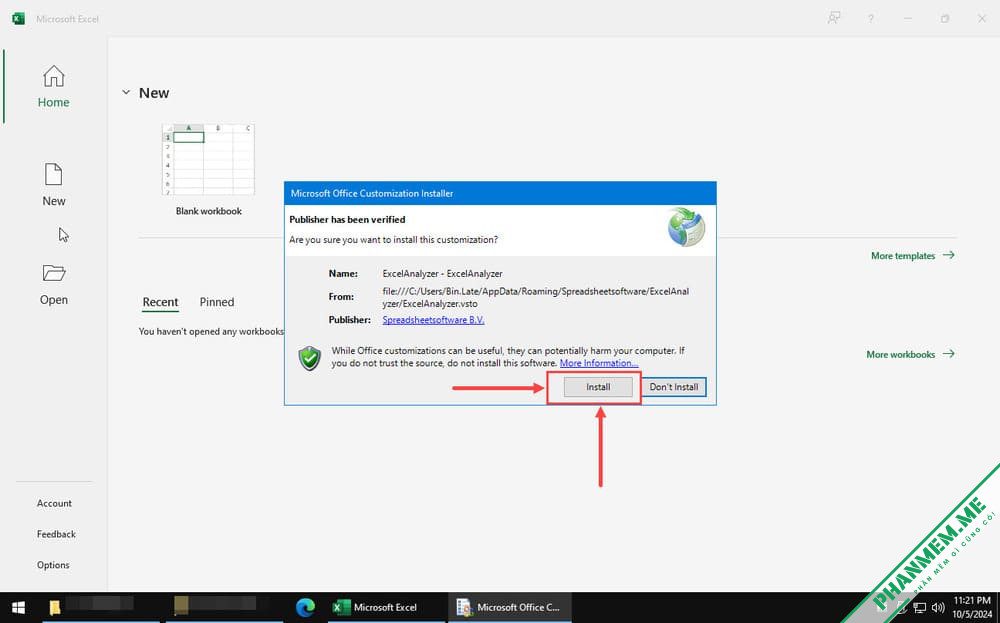Select the Open folder icon in sidebar
Image resolution: width=1000 pixels, height=623 pixels.
54,273
